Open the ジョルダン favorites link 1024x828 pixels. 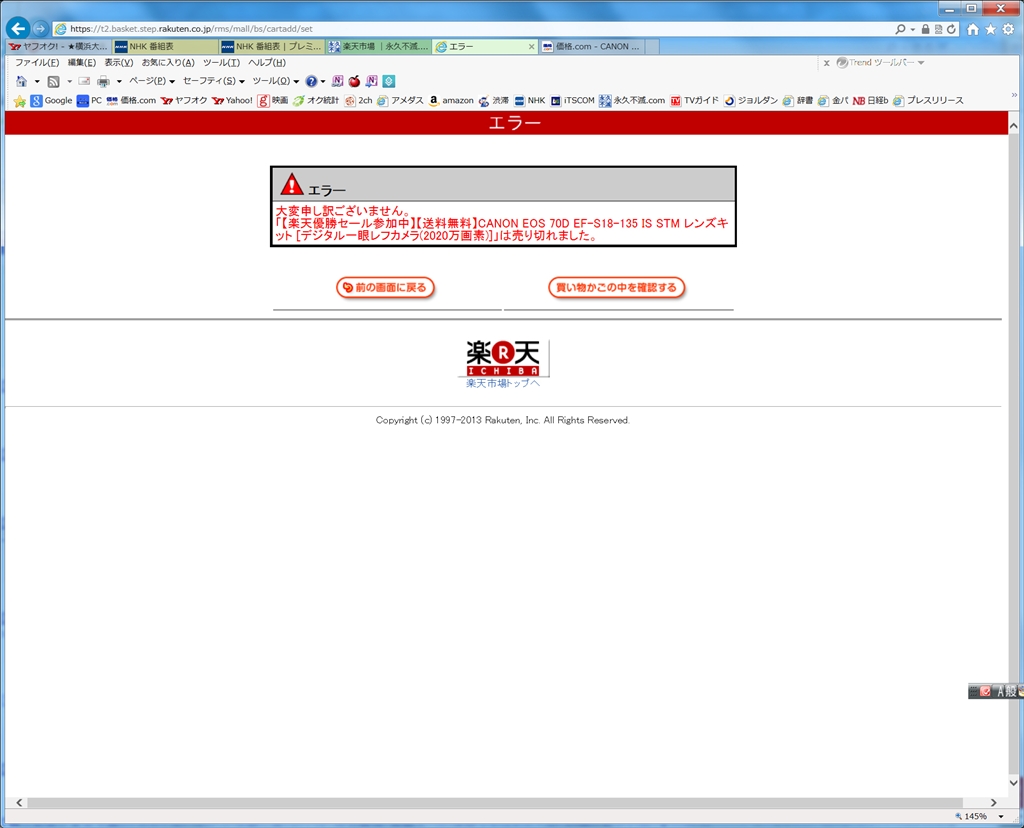point(751,101)
